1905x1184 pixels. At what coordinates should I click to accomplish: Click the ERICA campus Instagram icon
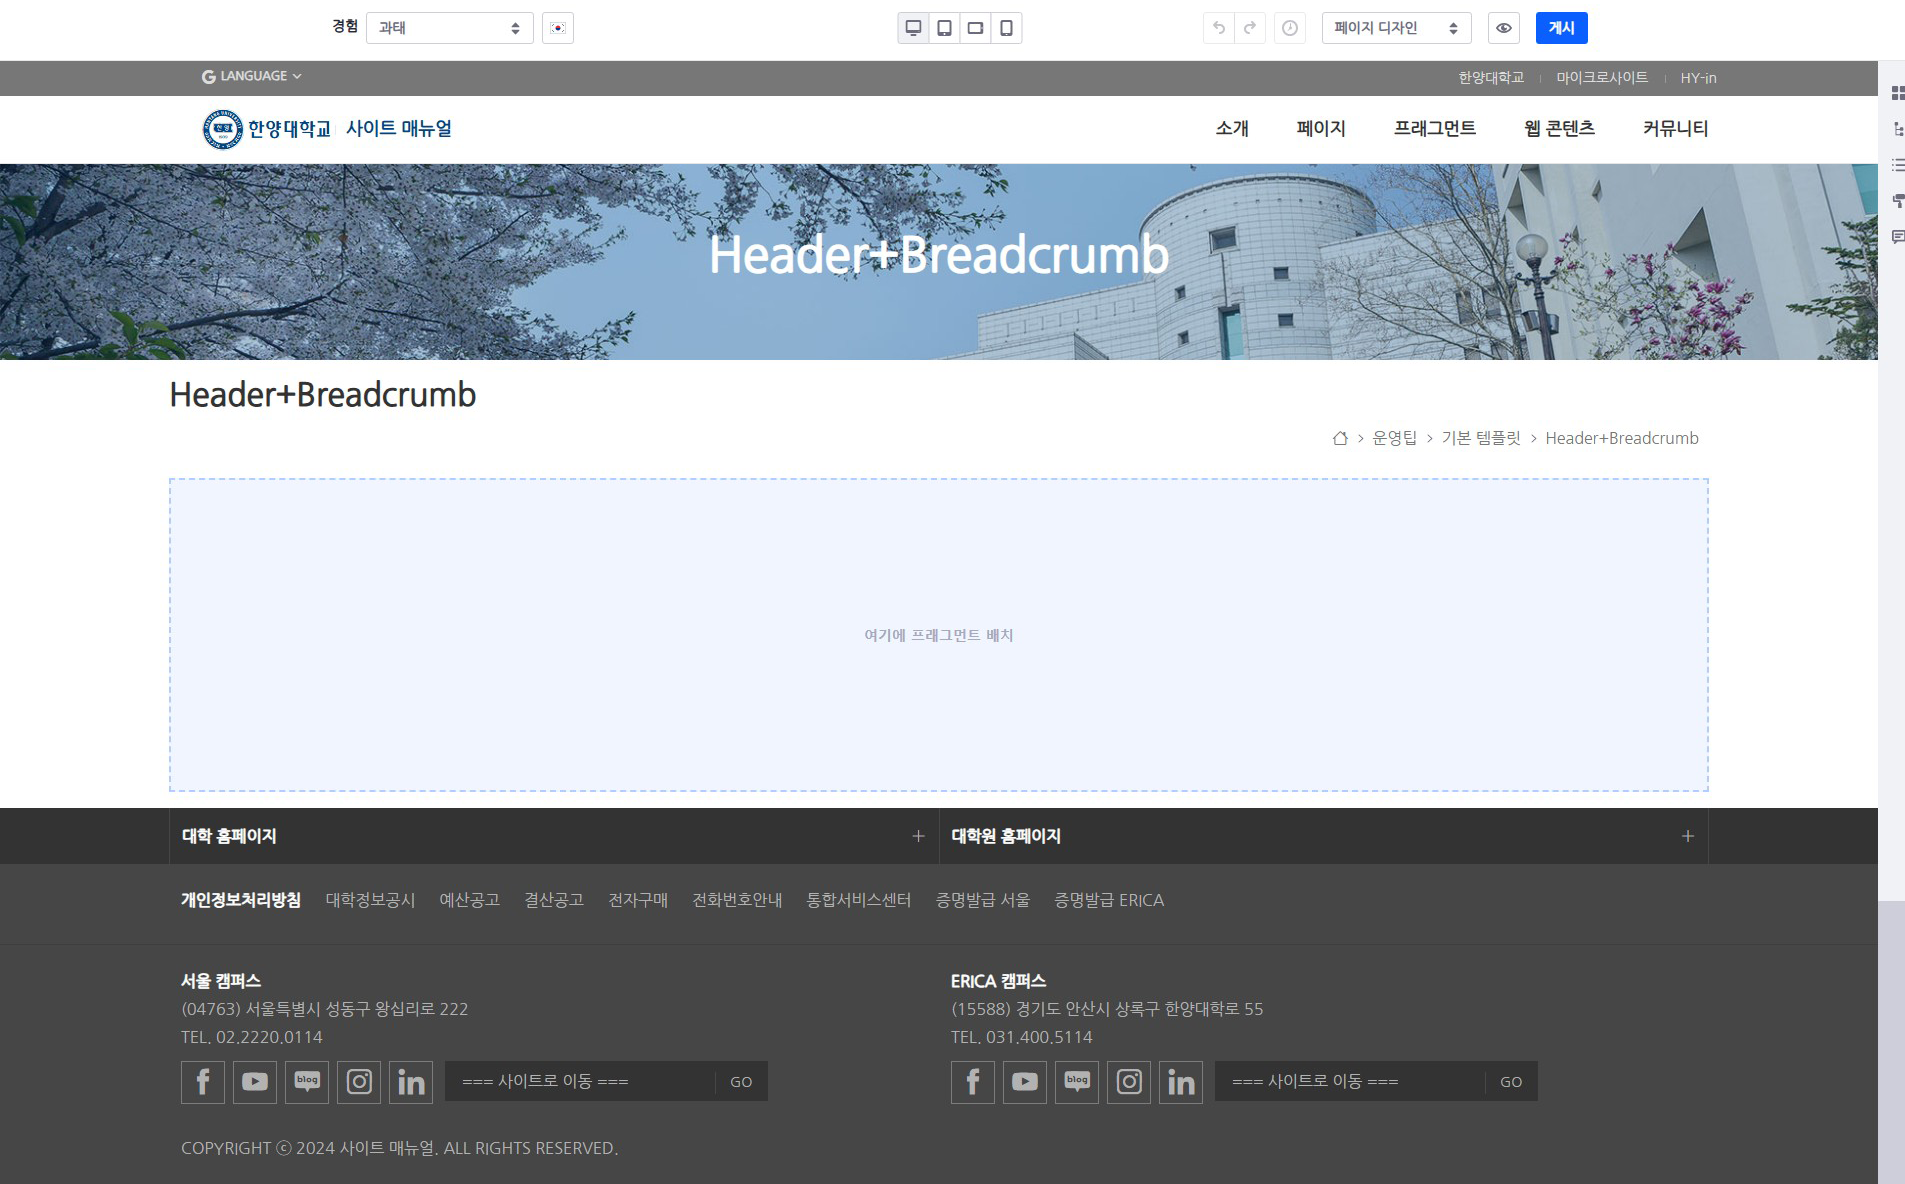click(x=1129, y=1082)
